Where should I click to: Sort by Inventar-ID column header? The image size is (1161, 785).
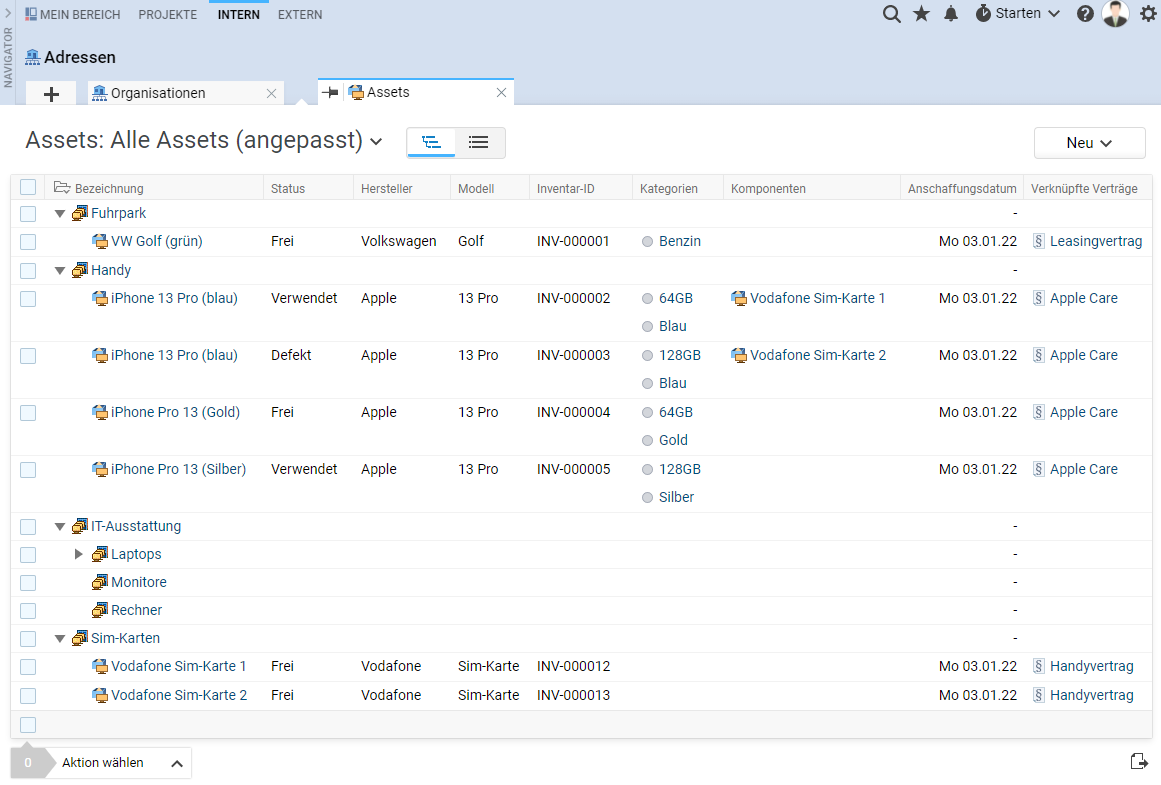565,189
